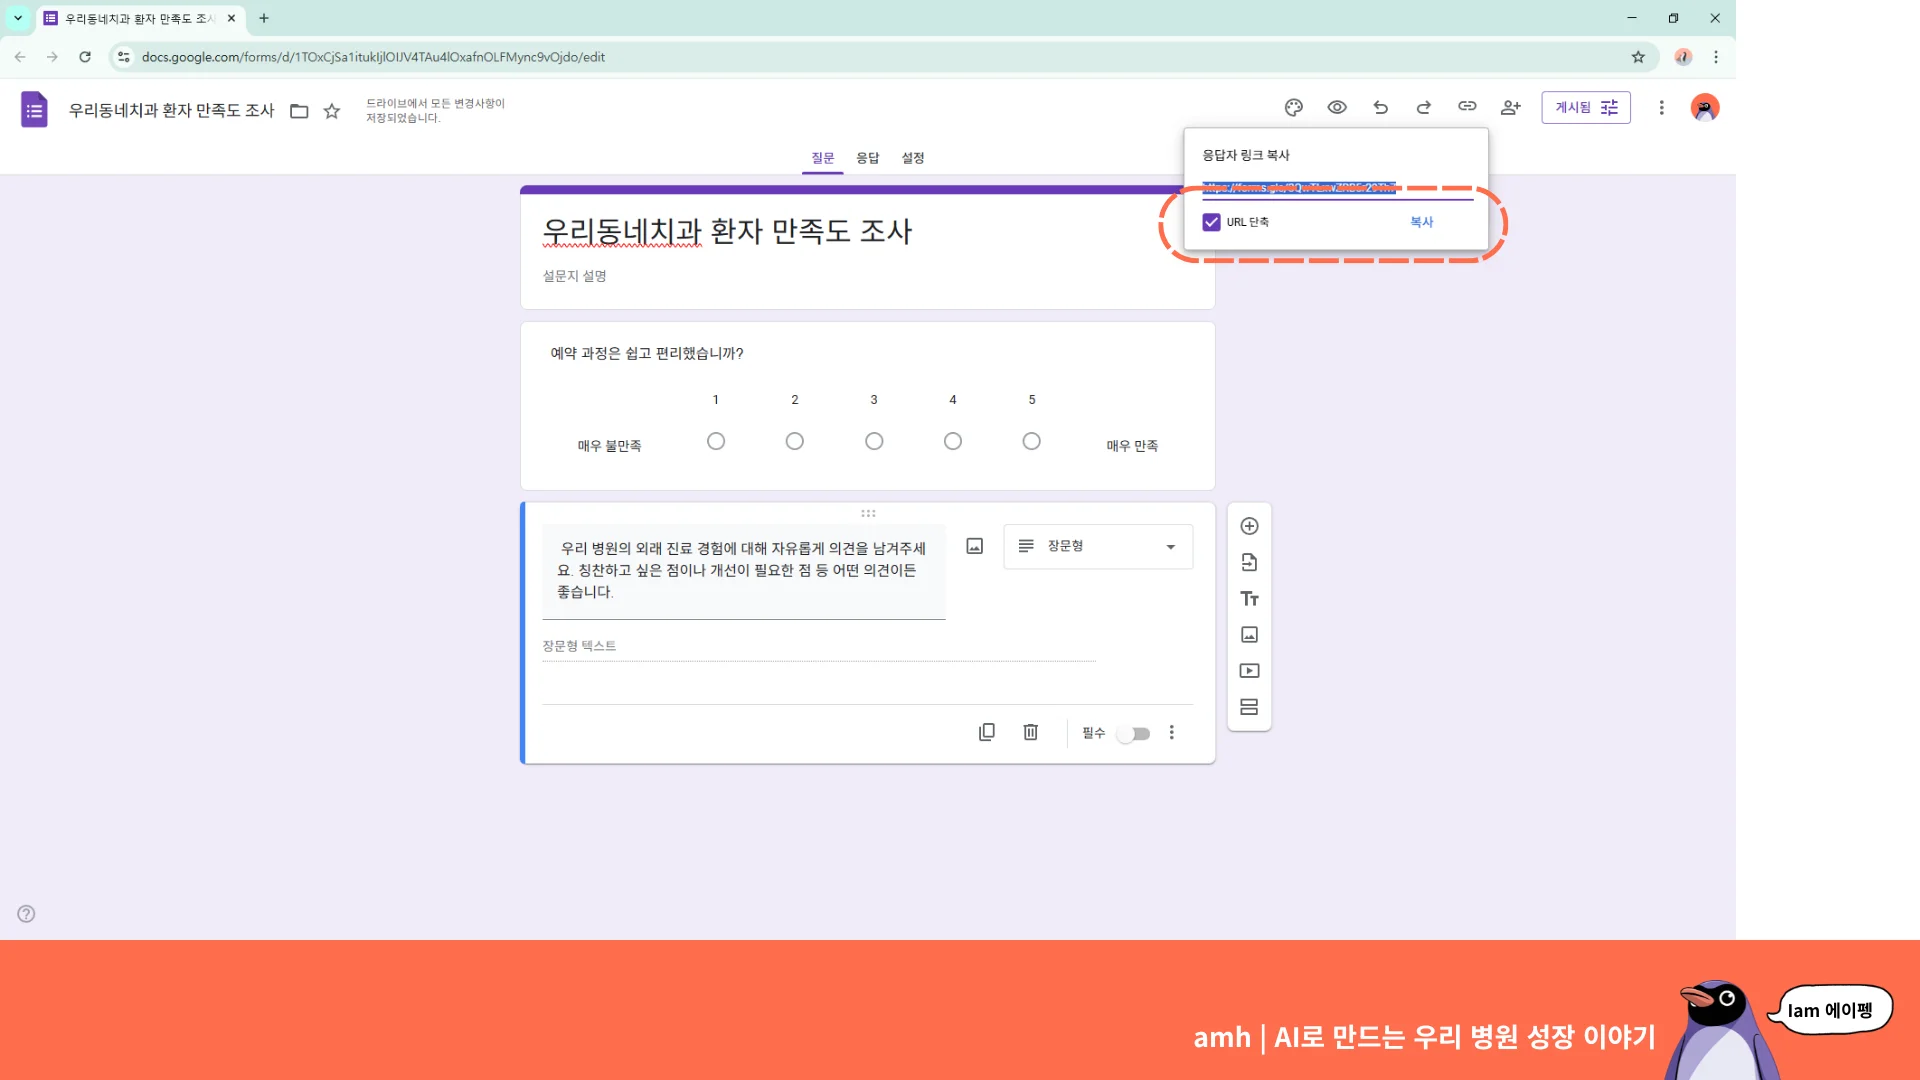Redo the last change
The height and width of the screenshot is (1080, 1920).
point(1424,107)
